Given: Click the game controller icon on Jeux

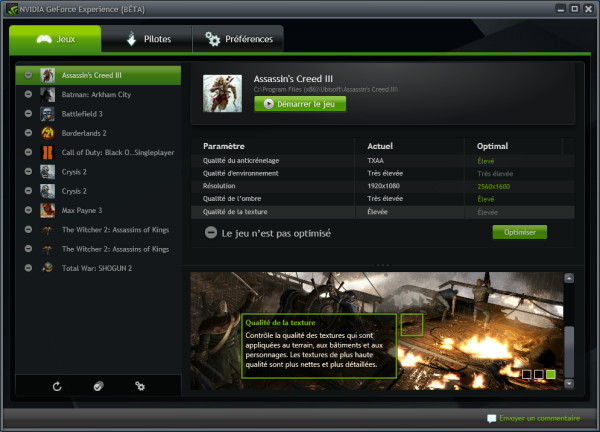Looking at the screenshot, I should pyautogui.click(x=44, y=39).
